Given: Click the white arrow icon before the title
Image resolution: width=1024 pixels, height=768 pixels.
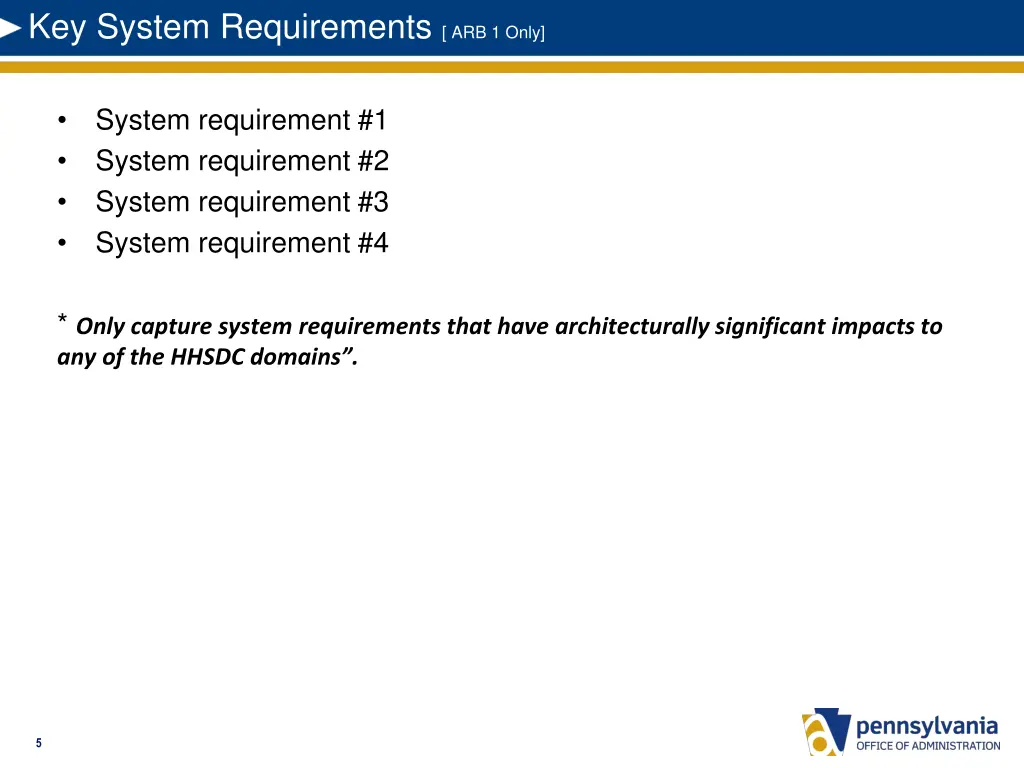Looking at the screenshot, I should click(x=10, y=28).
